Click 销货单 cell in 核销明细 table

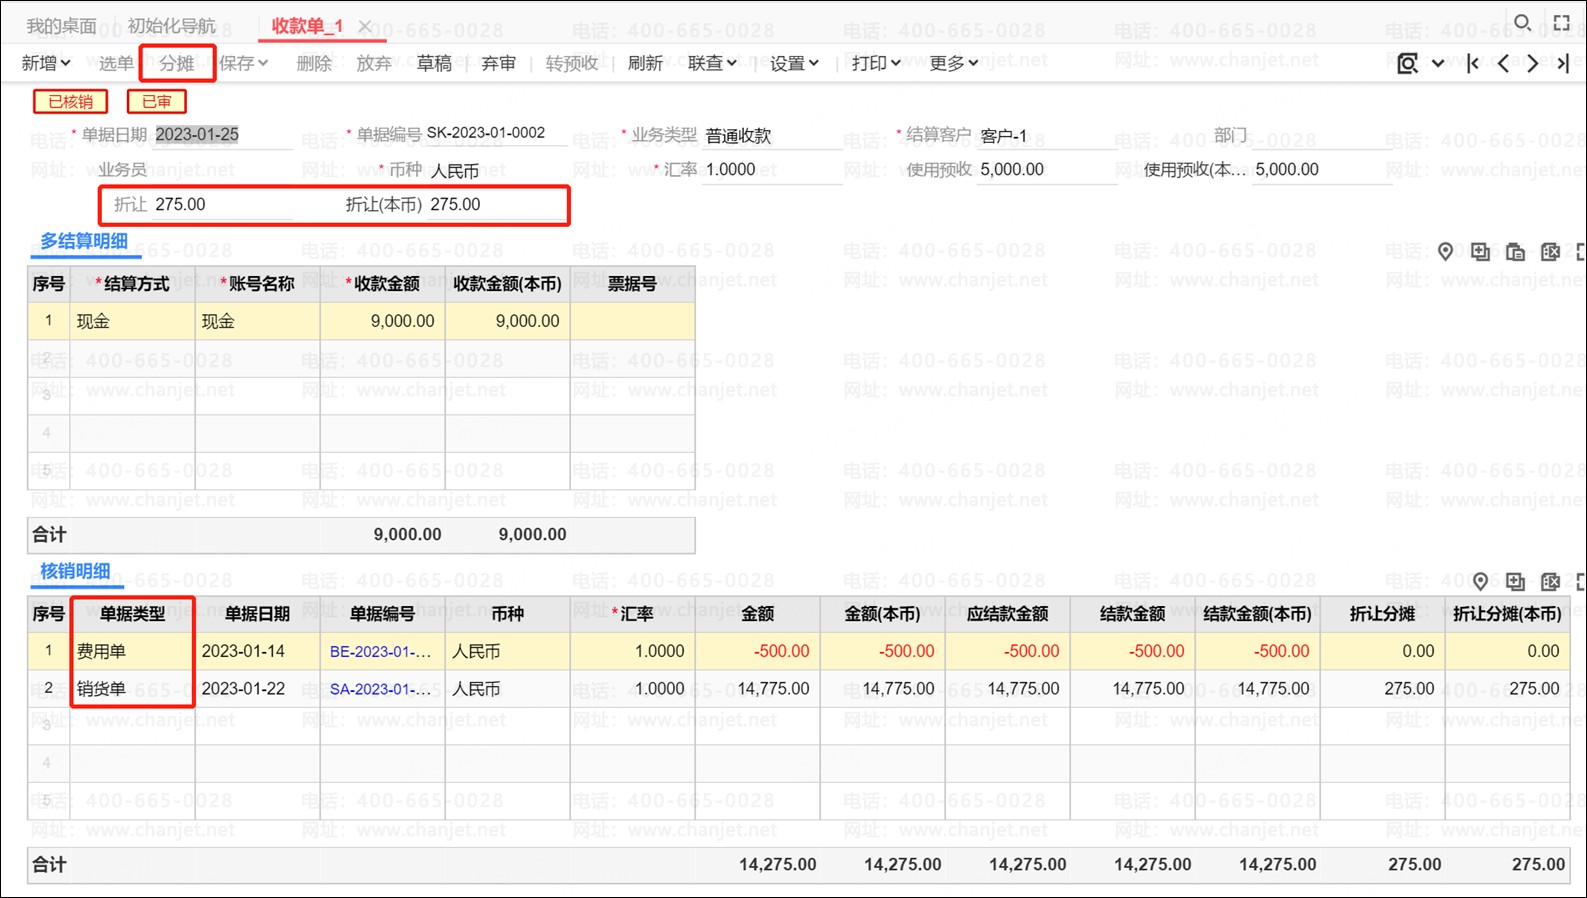132,689
